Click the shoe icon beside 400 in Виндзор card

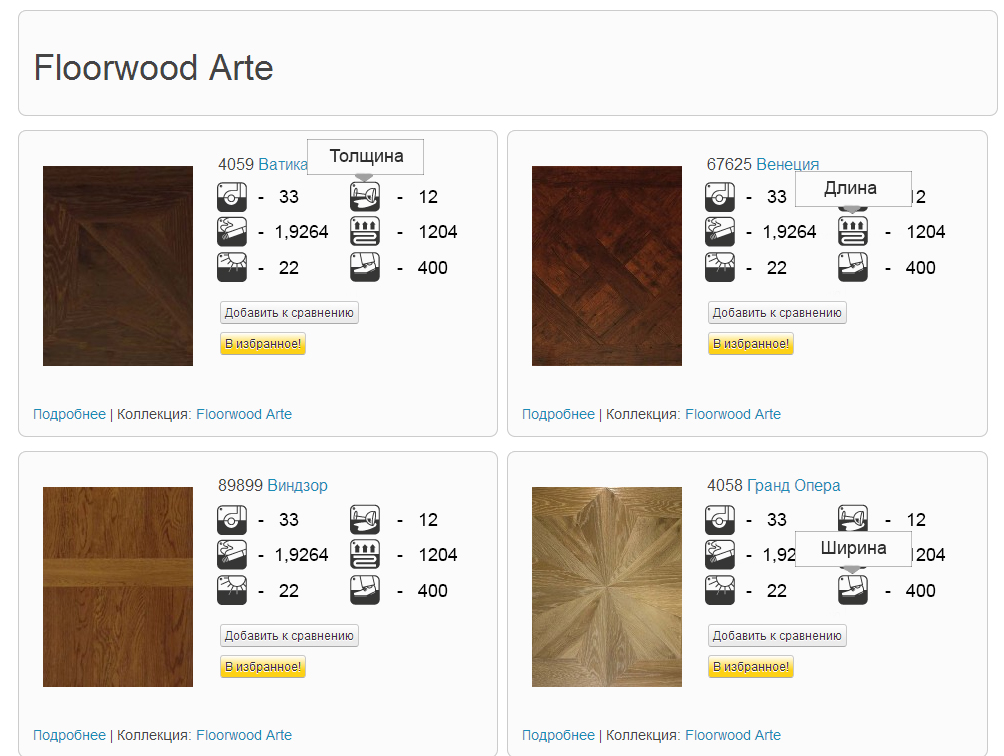[365, 590]
